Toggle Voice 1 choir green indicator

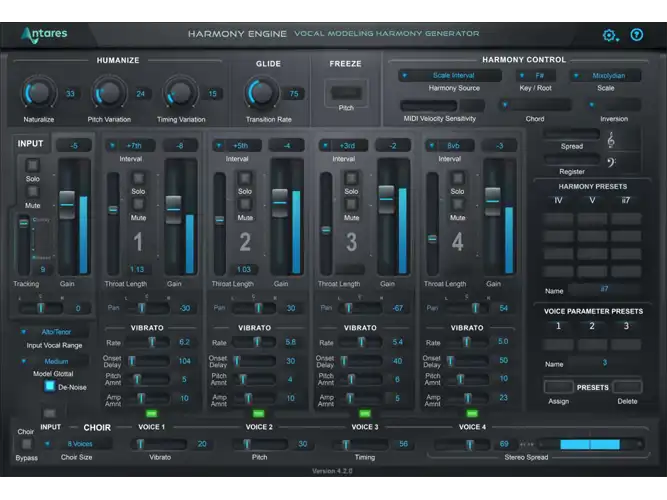(x=151, y=413)
